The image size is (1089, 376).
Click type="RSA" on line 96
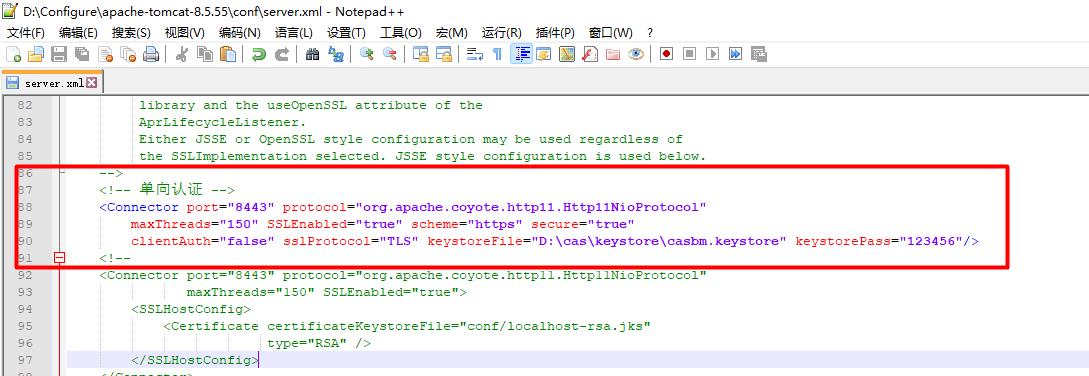point(306,343)
